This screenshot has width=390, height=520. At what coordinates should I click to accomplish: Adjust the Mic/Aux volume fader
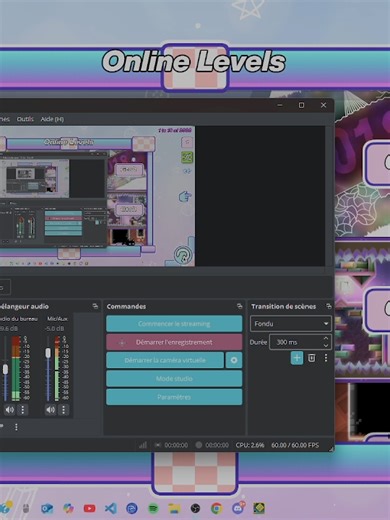coord(48,353)
